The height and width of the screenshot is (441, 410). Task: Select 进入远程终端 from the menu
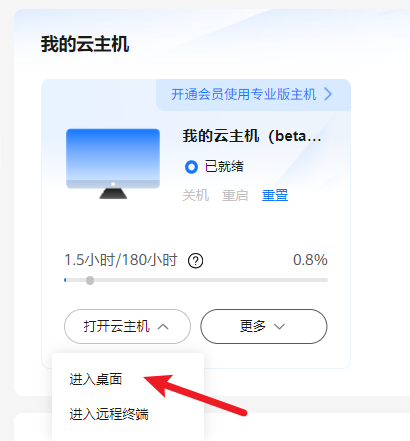(109, 414)
